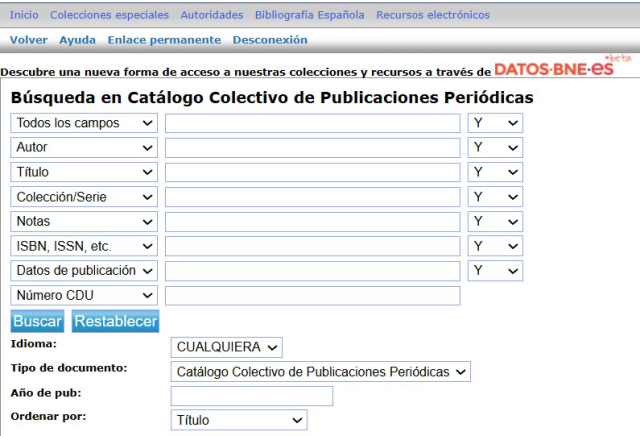The height and width of the screenshot is (436, 640).
Task: Focus the 'Todos los campos' text input
Action: click(x=313, y=123)
